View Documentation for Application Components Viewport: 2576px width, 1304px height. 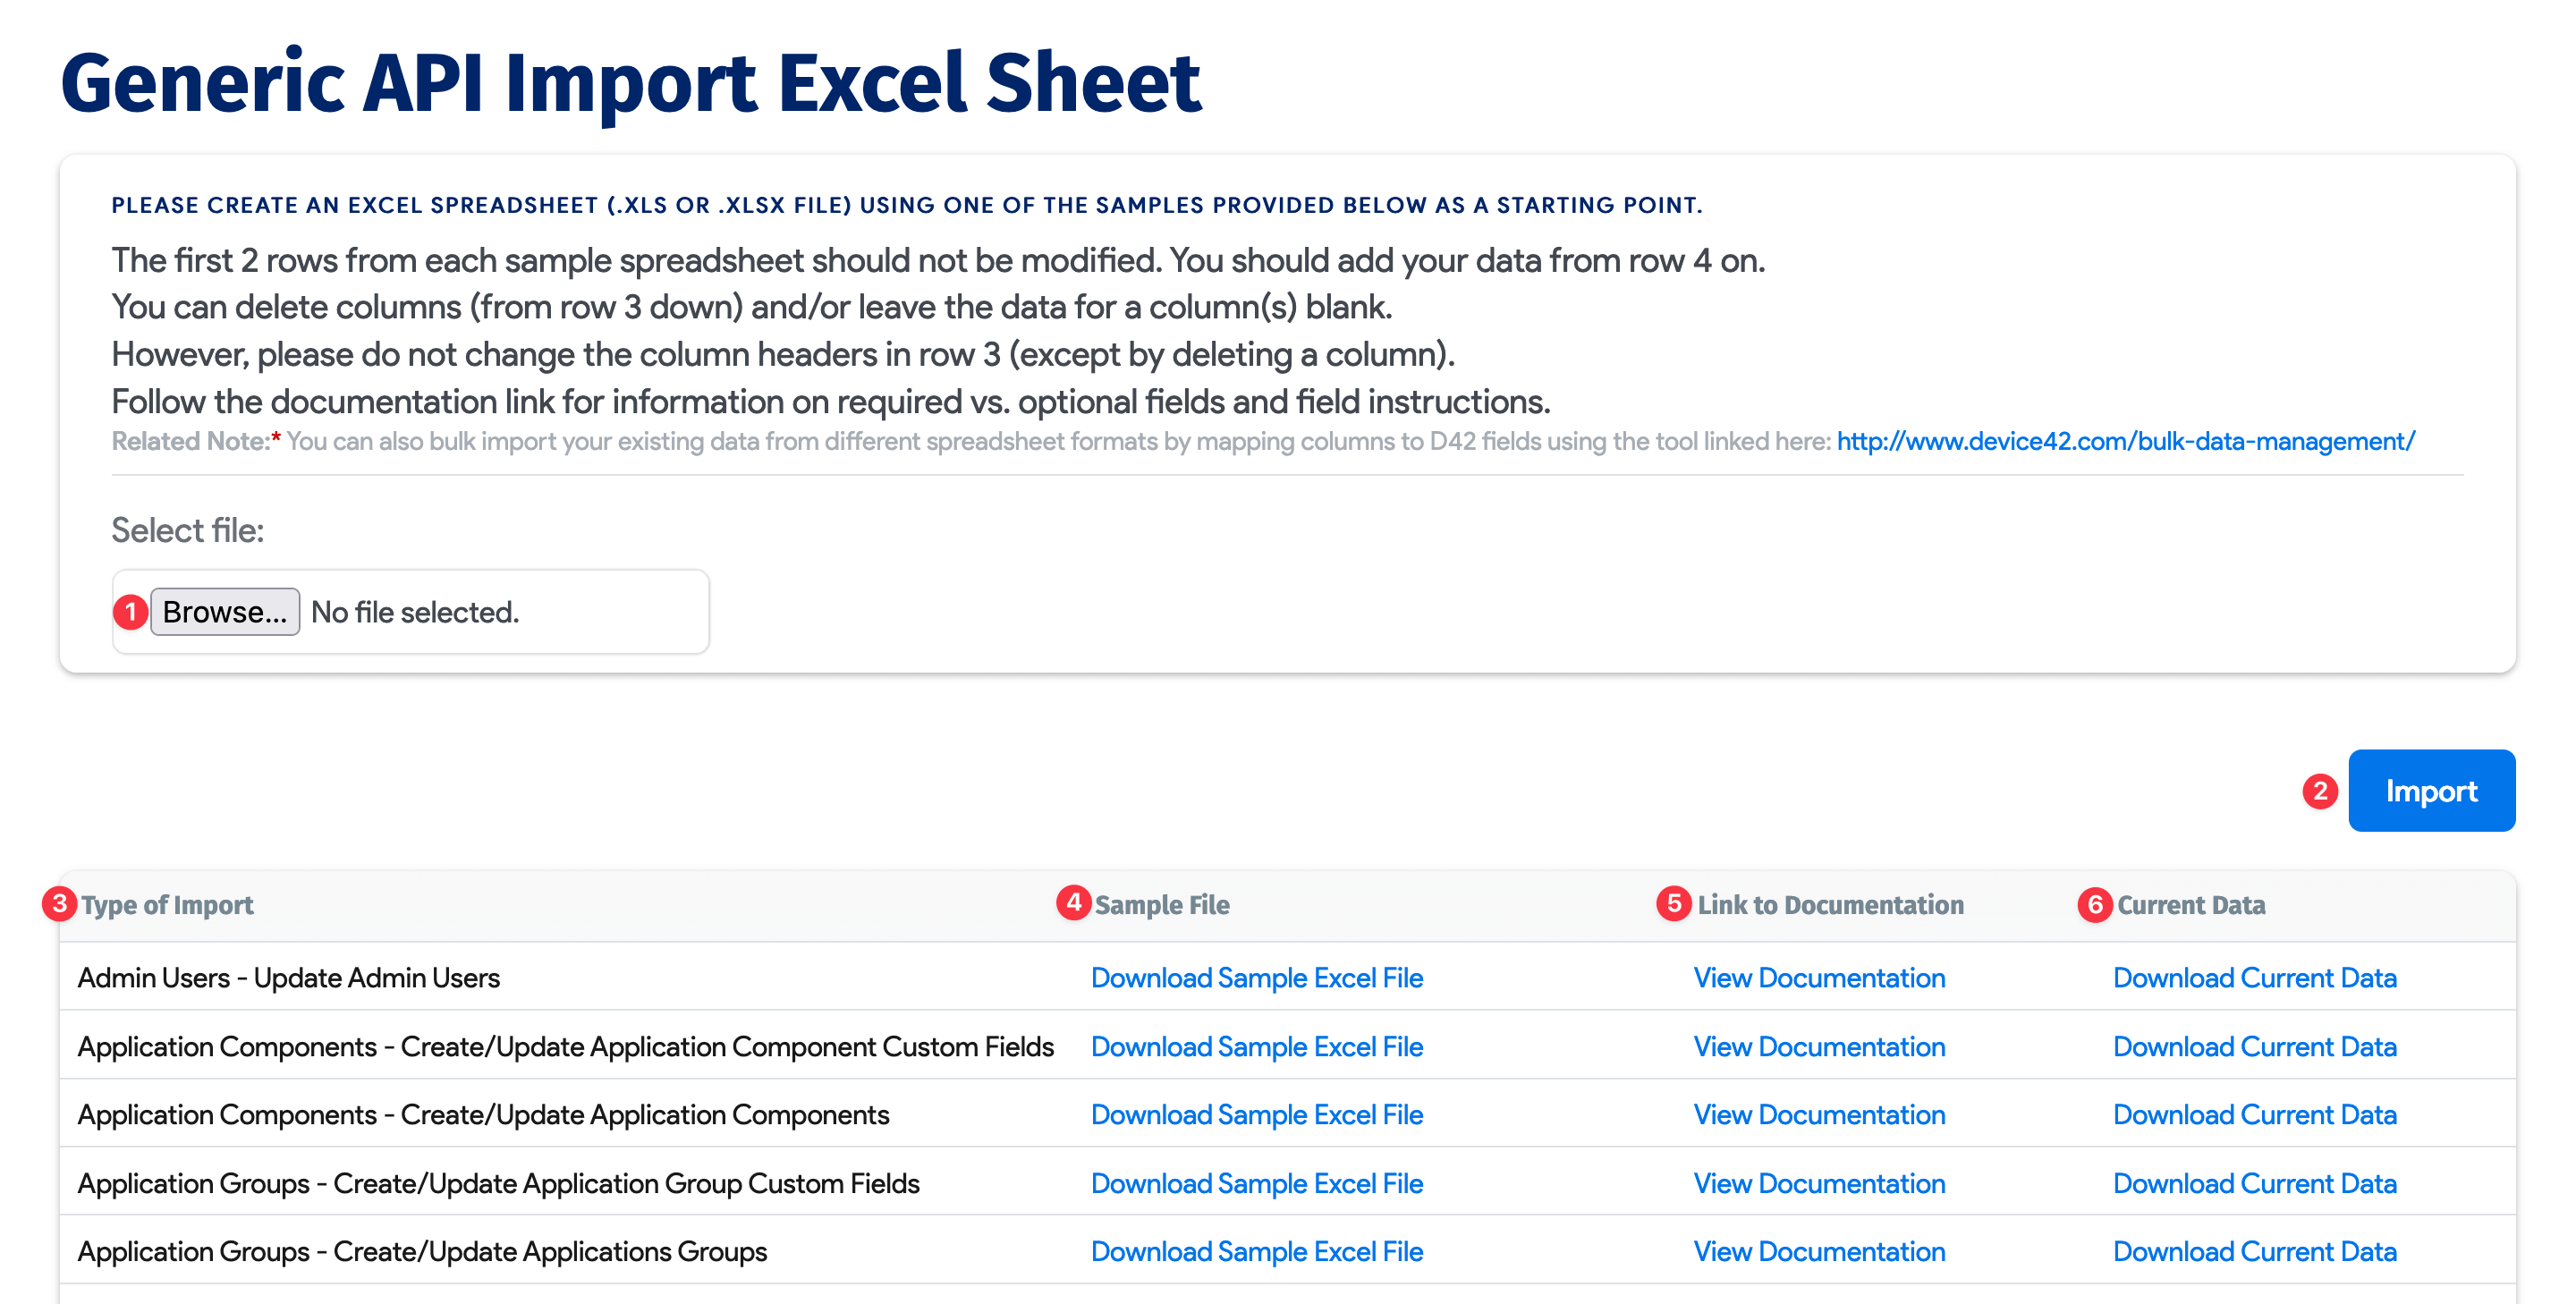pyautogui.click(x=1818, y=1114)
